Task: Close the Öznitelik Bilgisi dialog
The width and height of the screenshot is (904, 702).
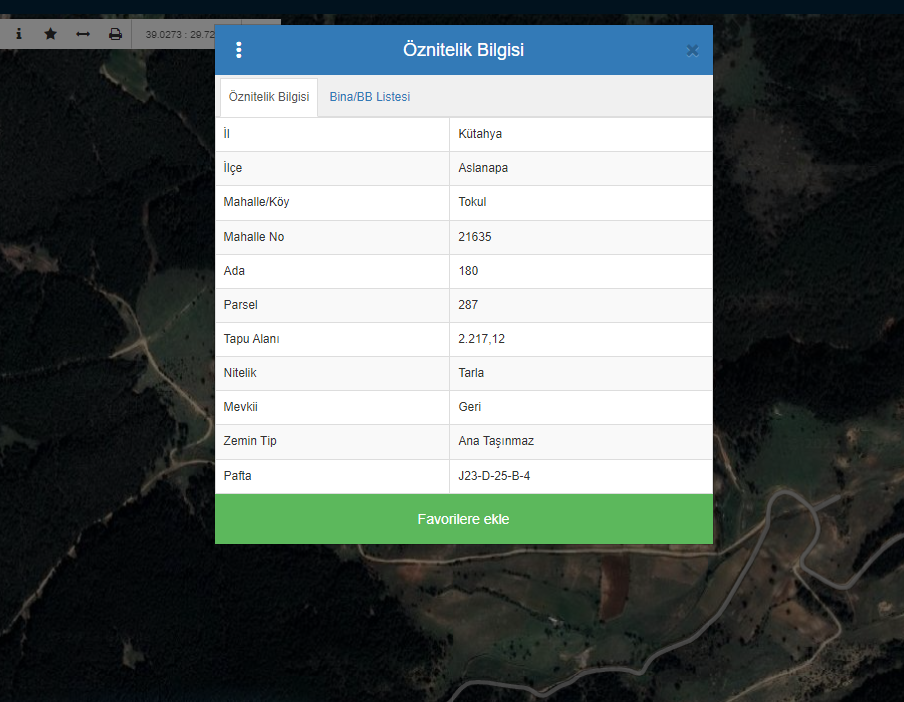Action: (692, 51)
